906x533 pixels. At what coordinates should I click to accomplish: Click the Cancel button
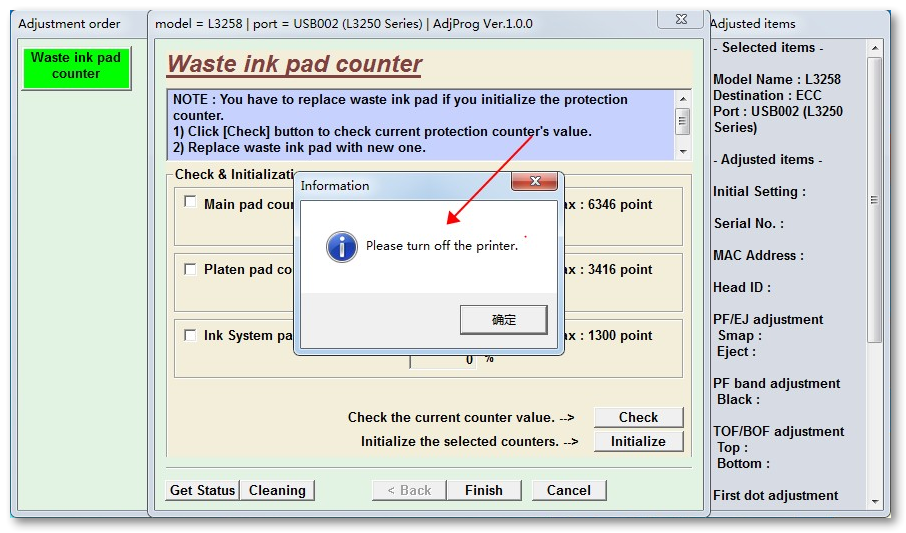569,490
